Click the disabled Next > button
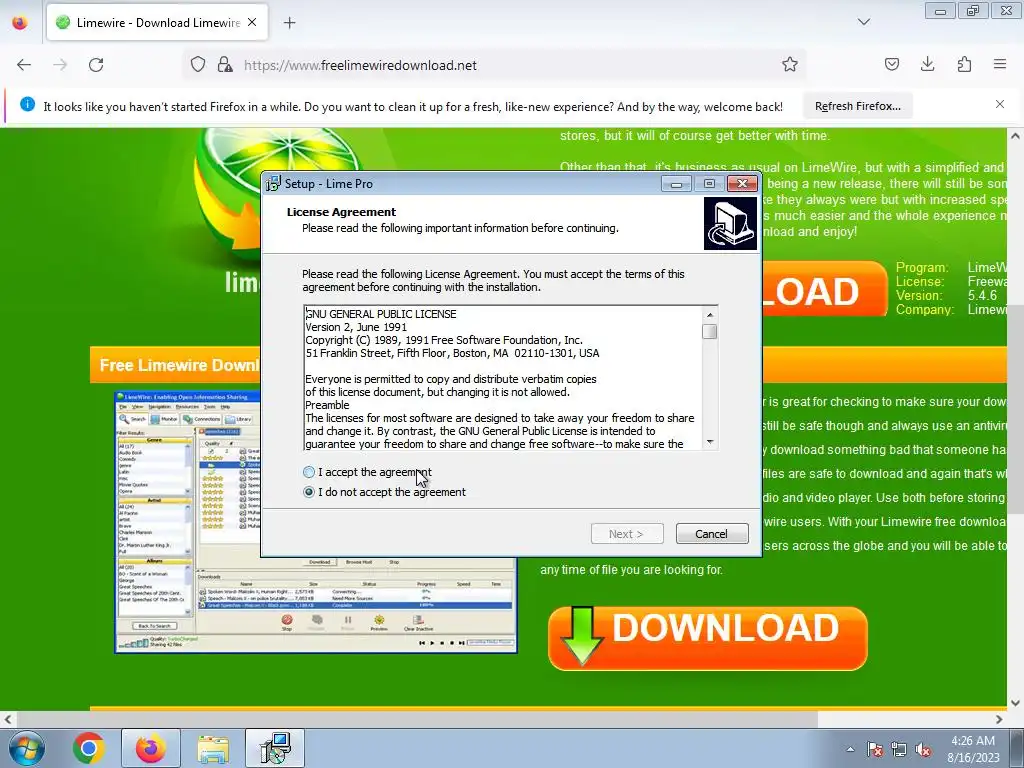Screen dimensions: 1024x768 pyautogui.click(x=627, y=534)
